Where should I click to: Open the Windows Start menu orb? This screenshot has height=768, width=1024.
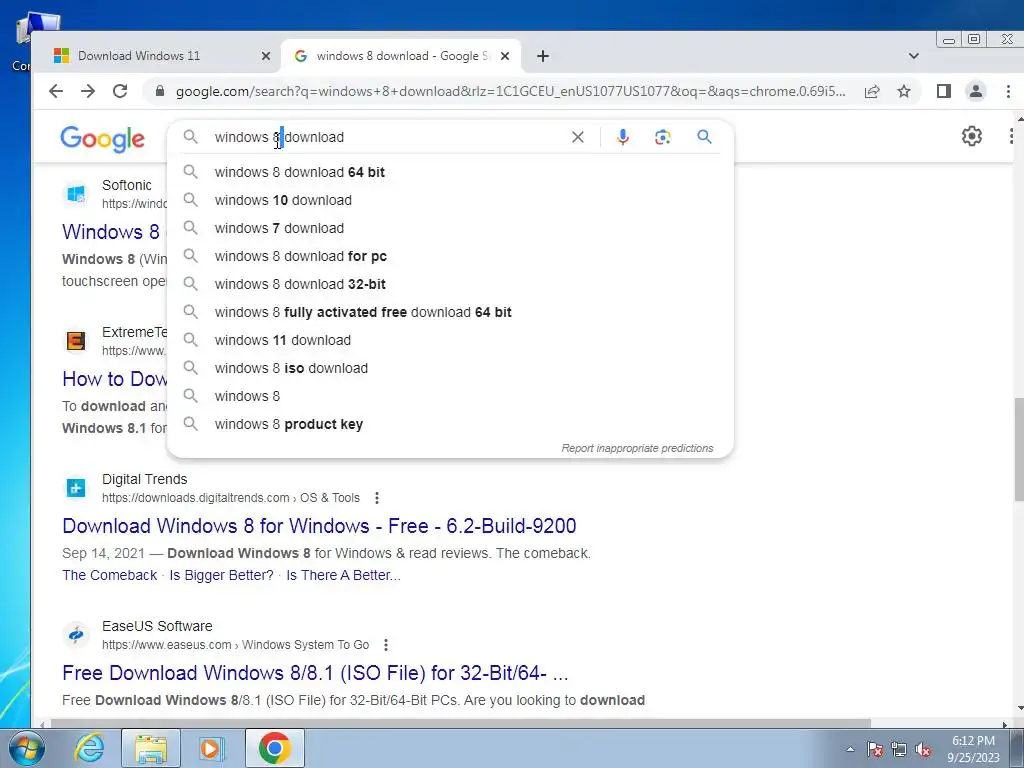pos(26,749)
